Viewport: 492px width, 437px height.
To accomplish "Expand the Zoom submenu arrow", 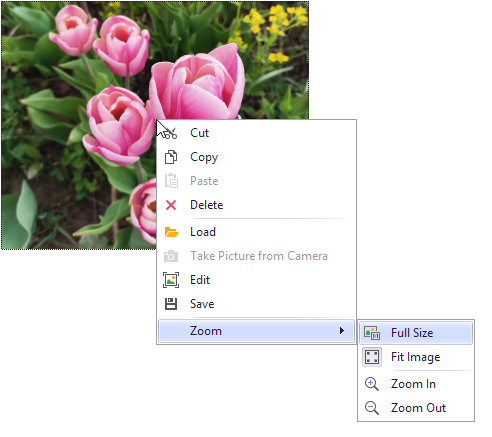I will tap(341, 331).
